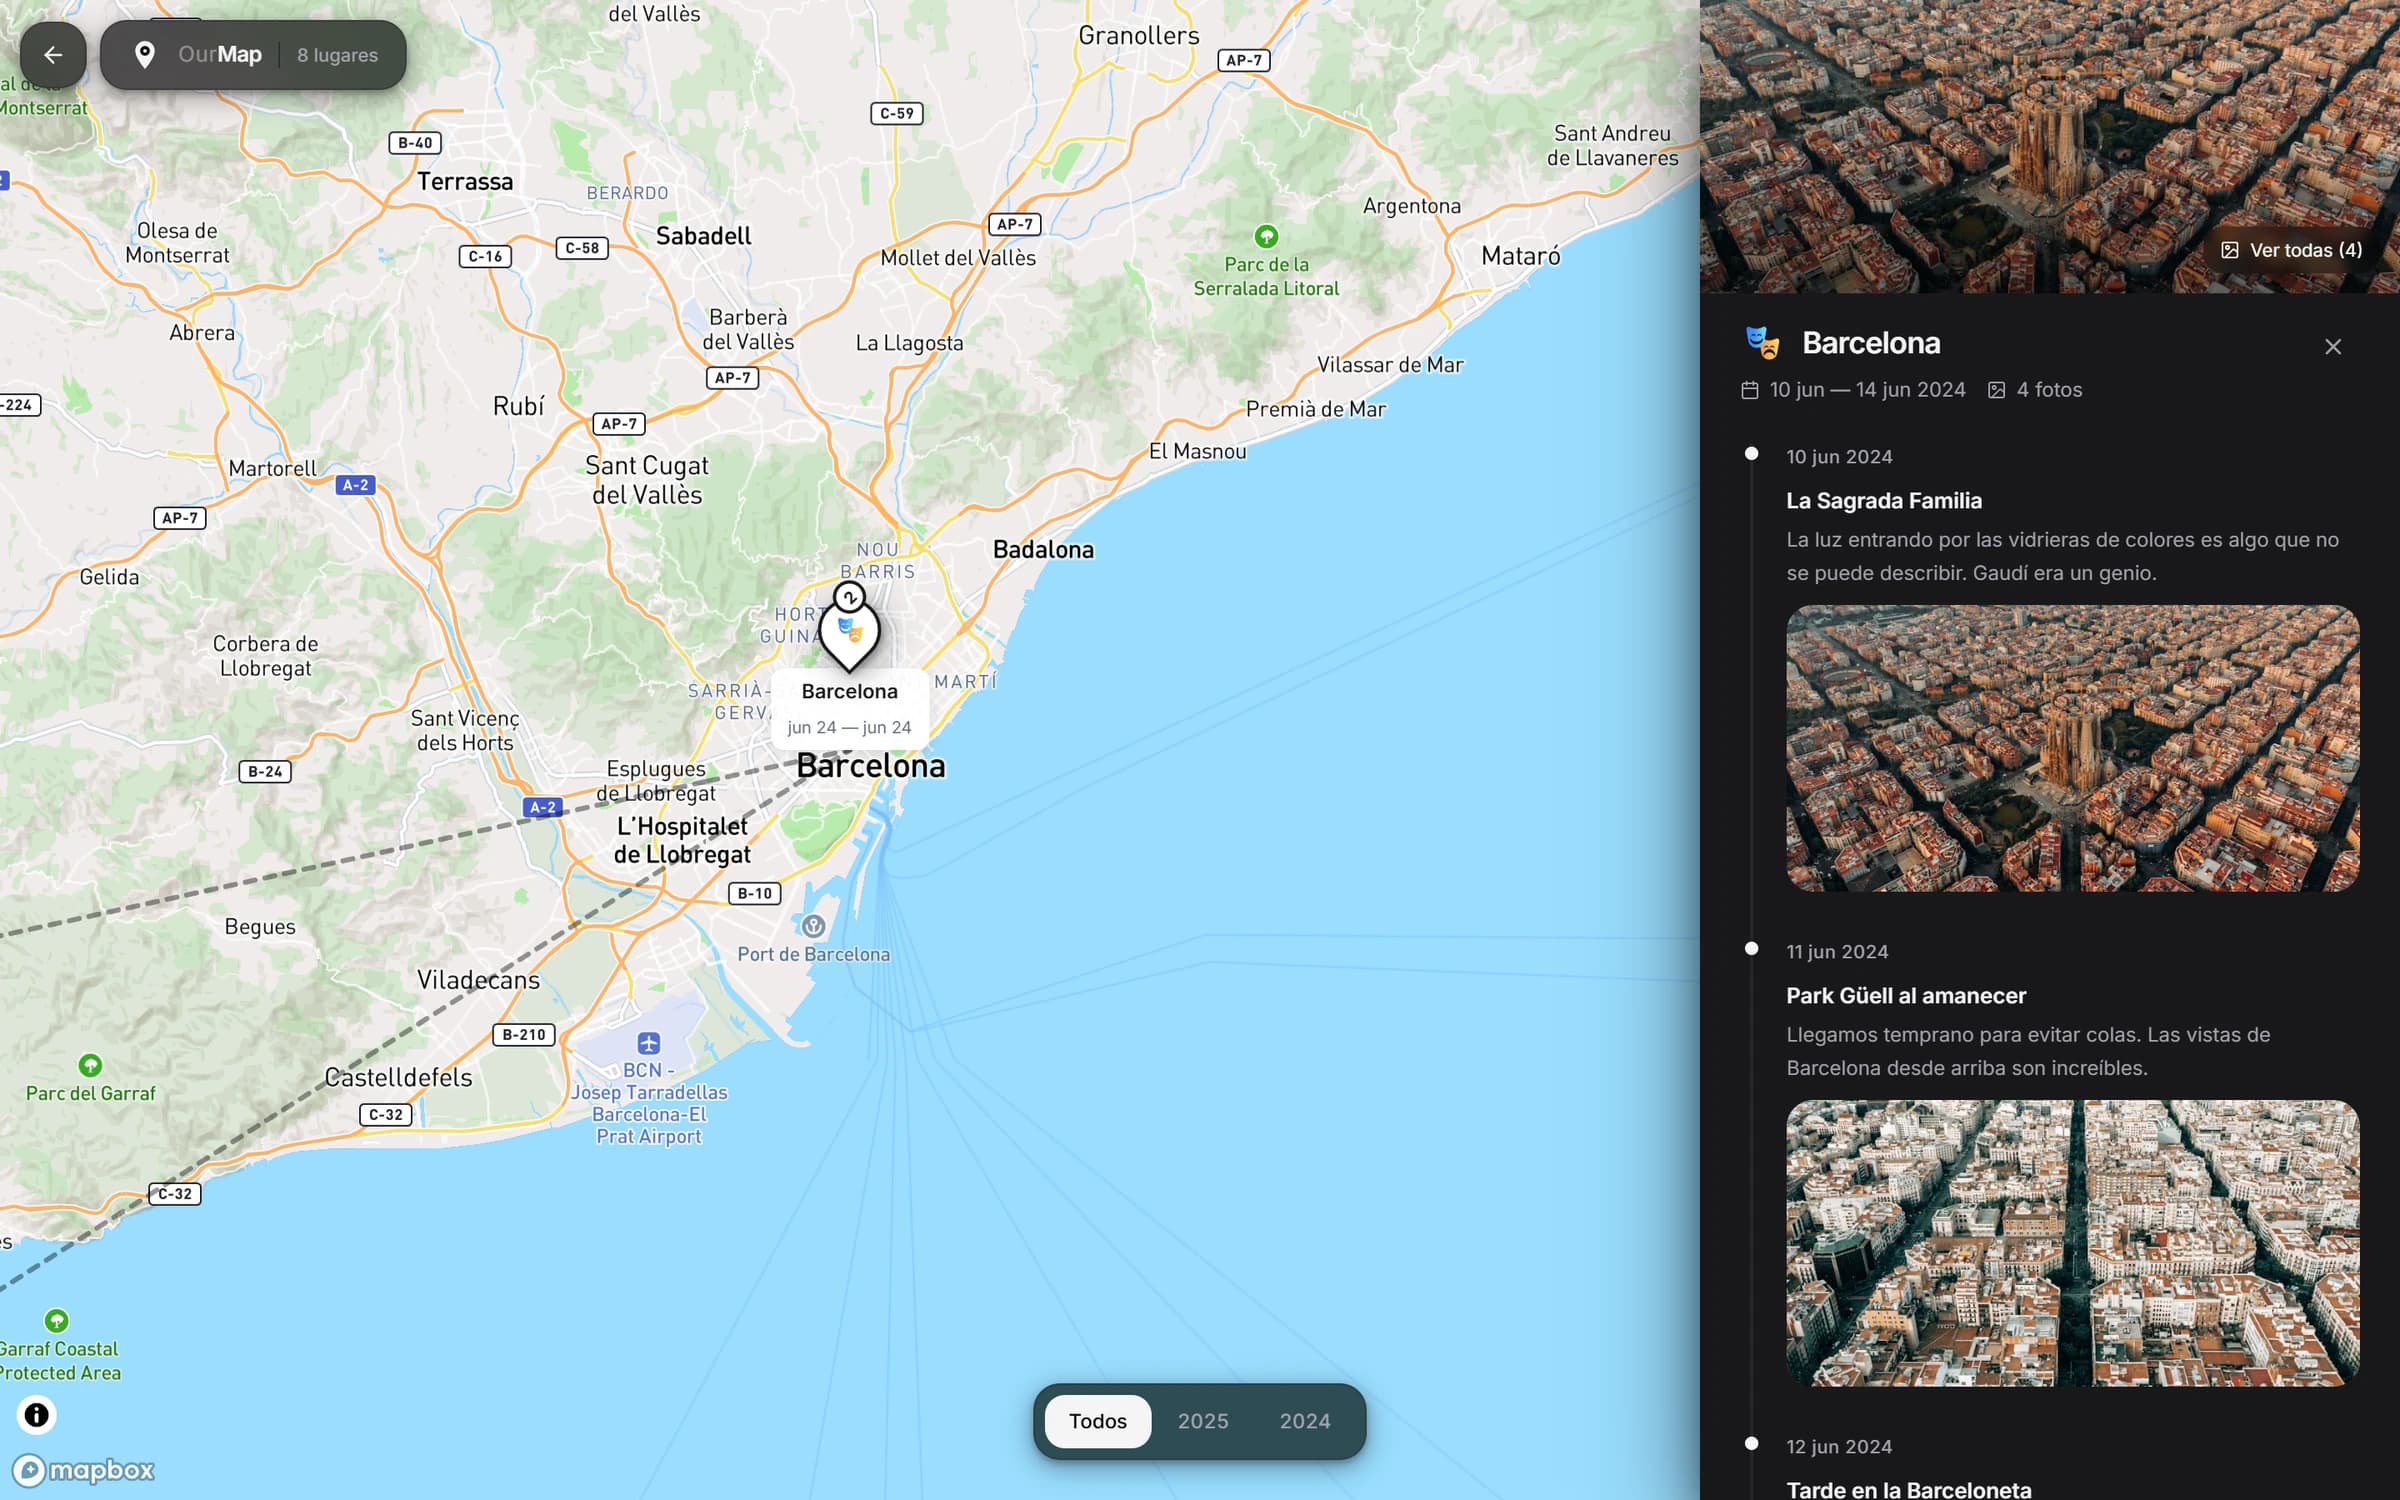The width and height of the screenshot is (2400, 1500).
Task: Click the Castelldefels map label
Action: pos(398,1077)
